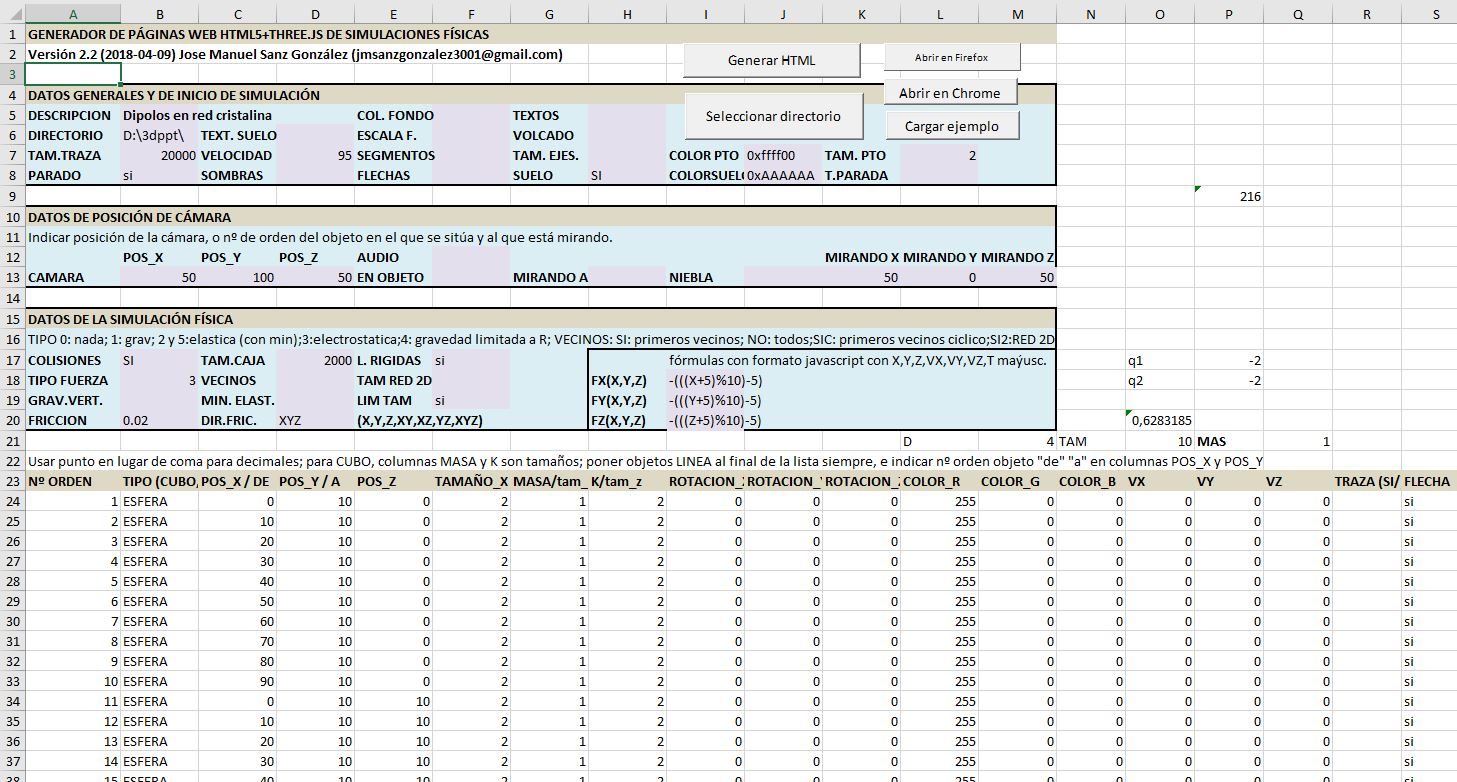
Task: Select the FRICCION value cell 0.02
Action: (x=158, y=421)
